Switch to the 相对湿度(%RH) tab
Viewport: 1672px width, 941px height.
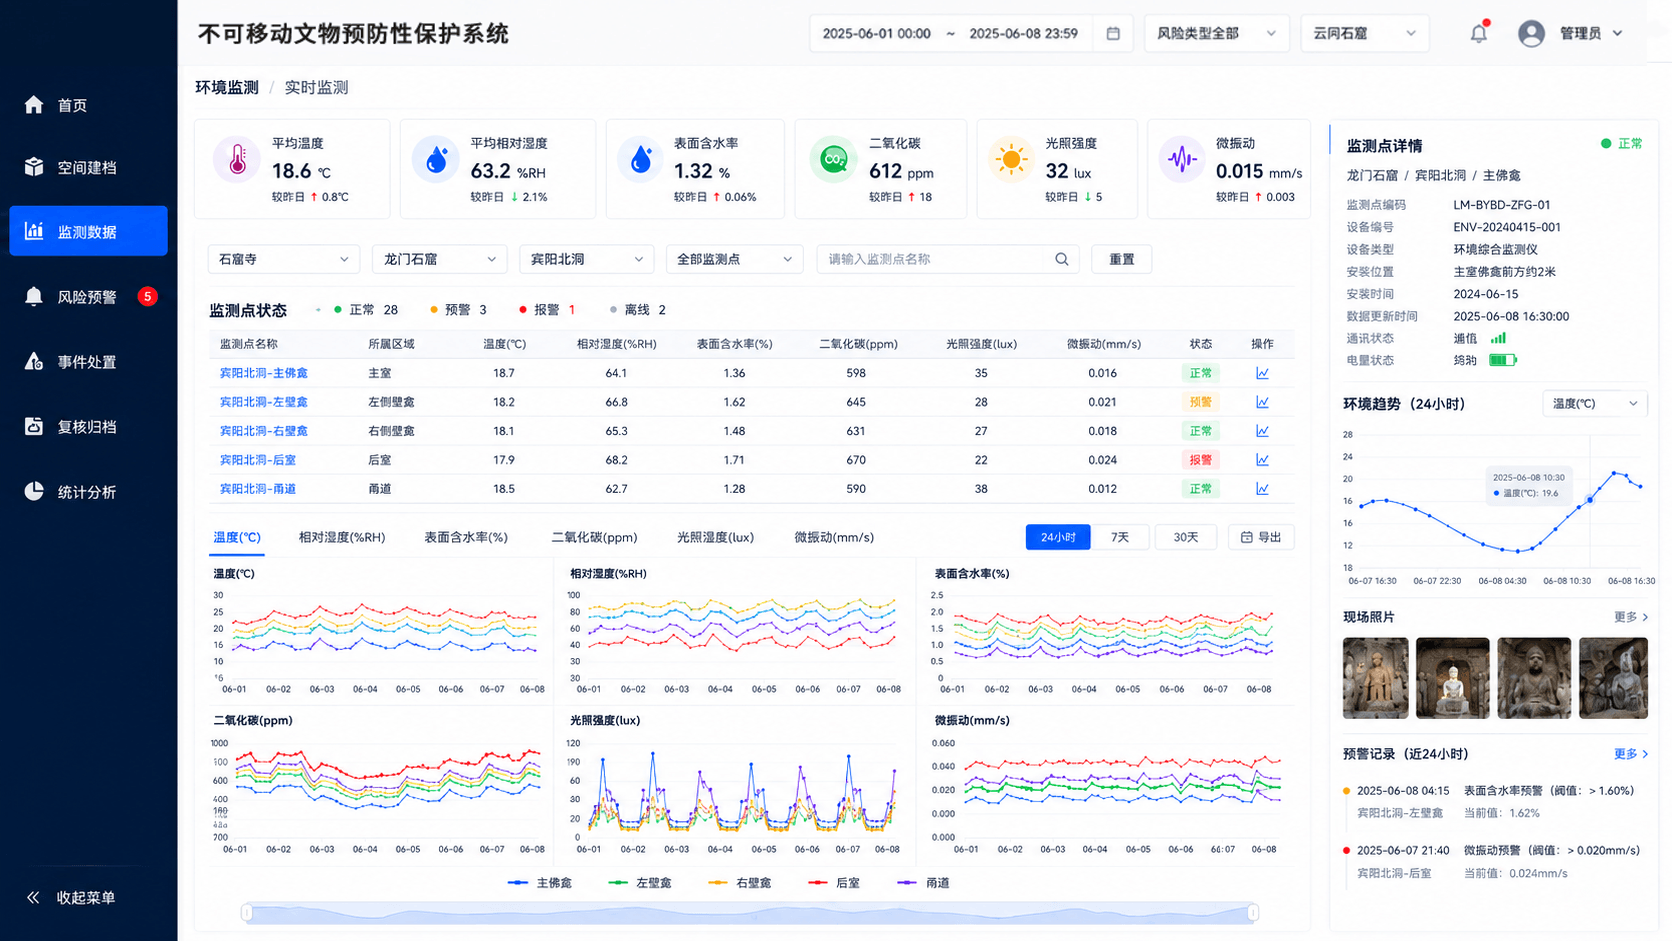click(342, 537)
